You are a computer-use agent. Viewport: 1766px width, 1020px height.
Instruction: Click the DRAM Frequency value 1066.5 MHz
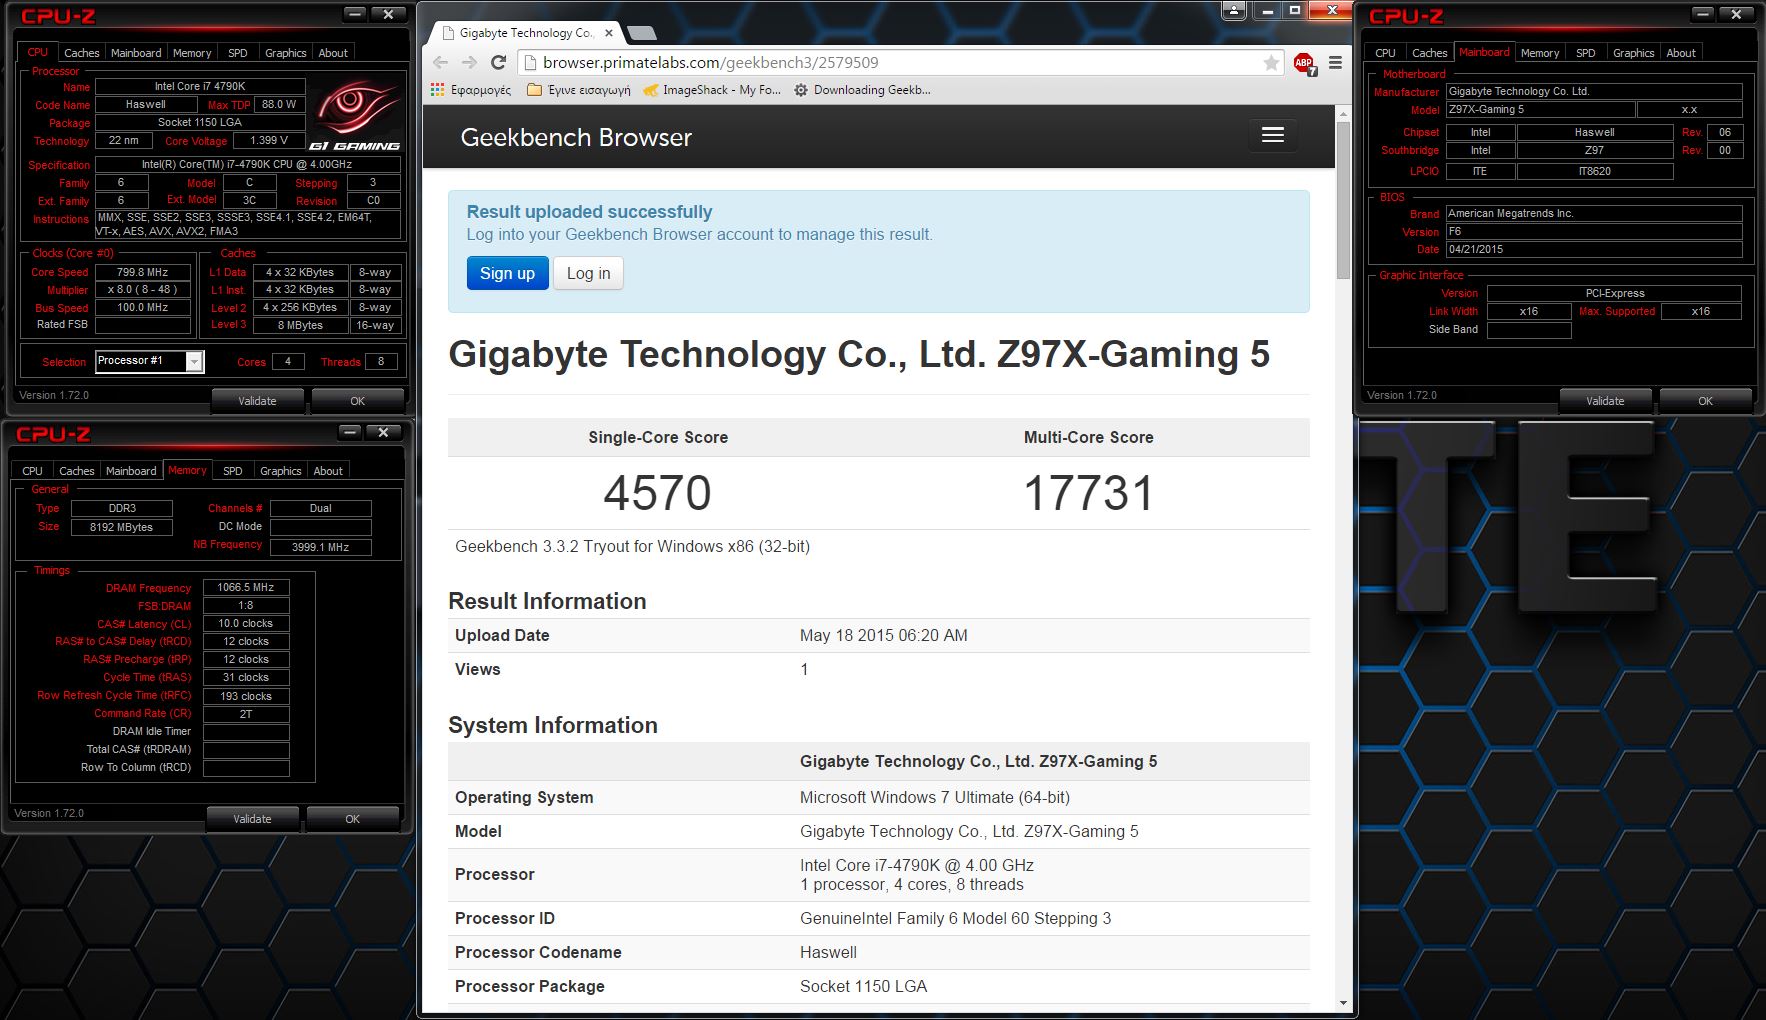246,587
